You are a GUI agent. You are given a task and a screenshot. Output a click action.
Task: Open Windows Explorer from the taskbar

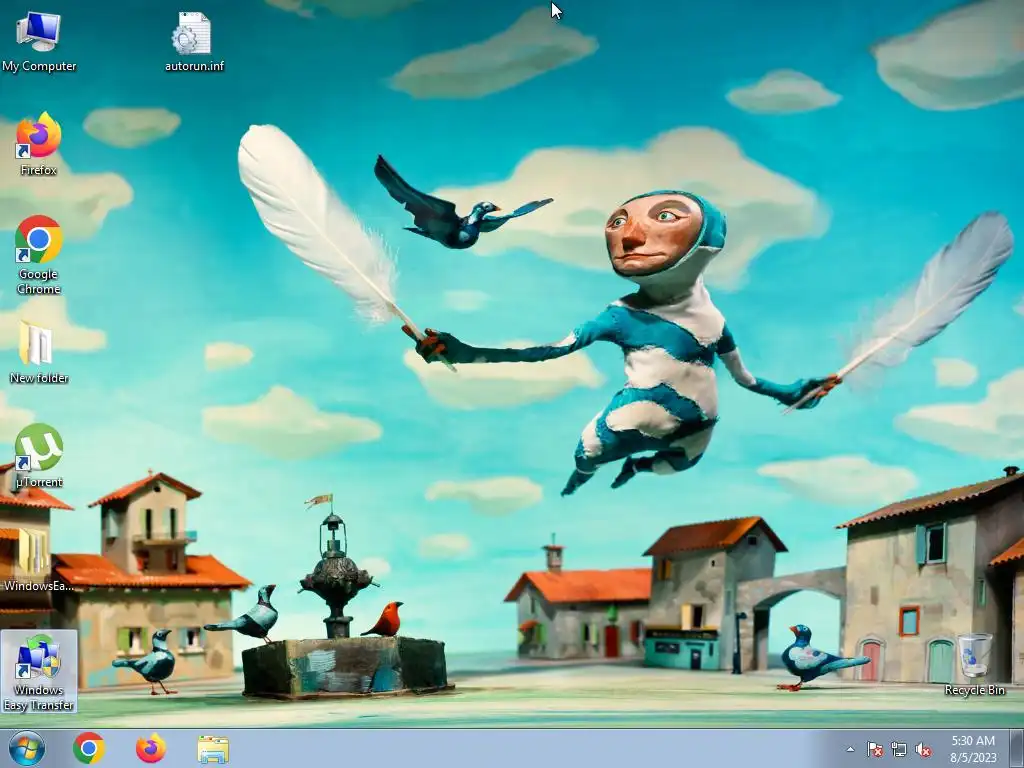213,749
